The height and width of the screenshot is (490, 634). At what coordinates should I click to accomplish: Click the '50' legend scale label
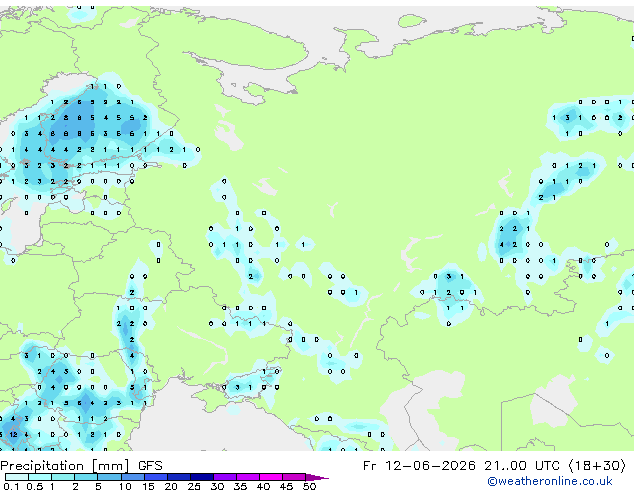[310, 486]
